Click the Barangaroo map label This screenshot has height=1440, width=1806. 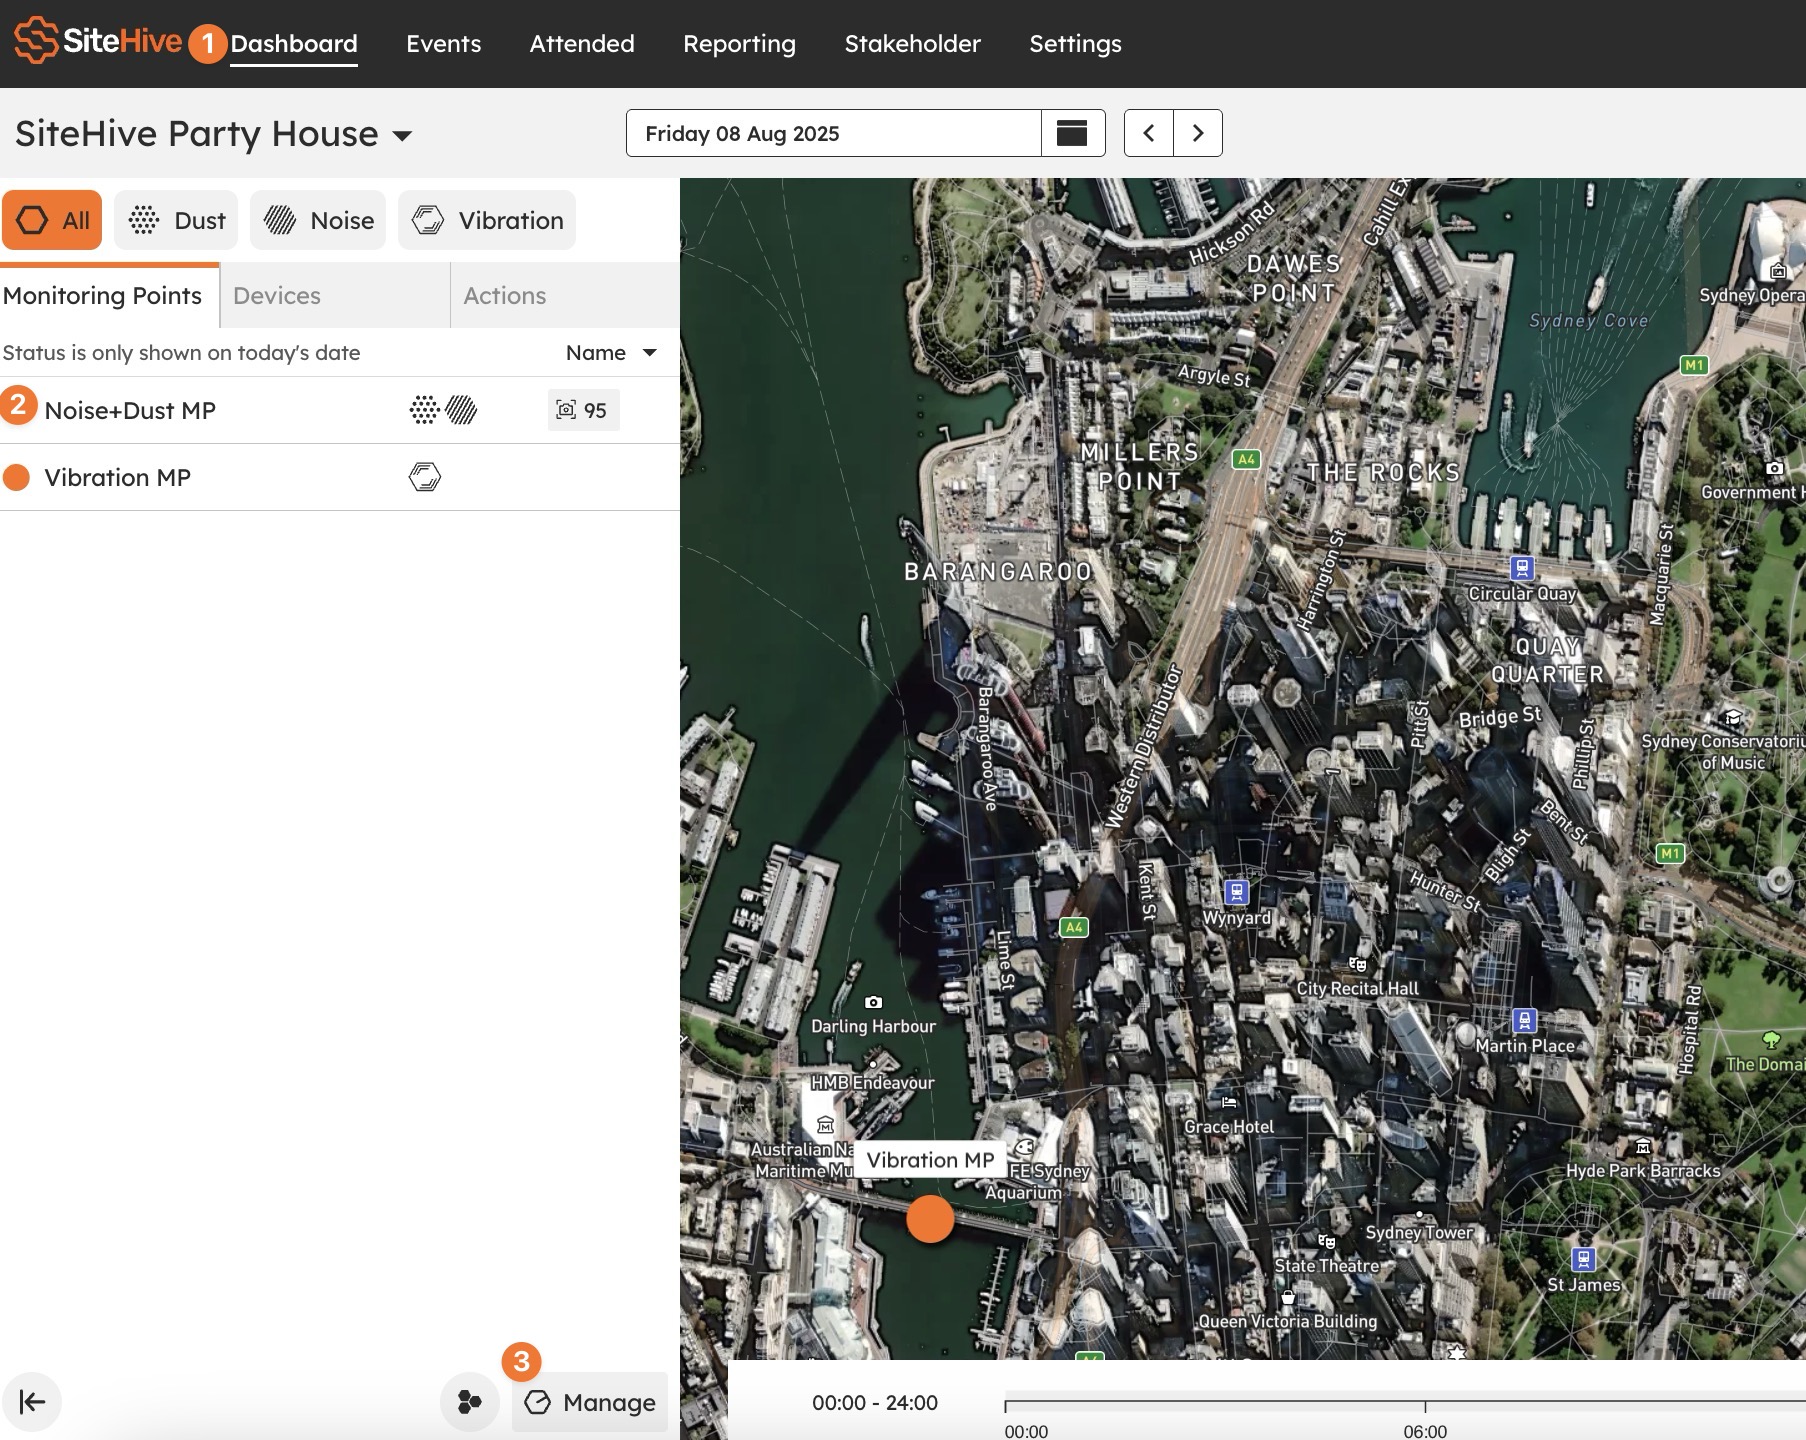998,571
